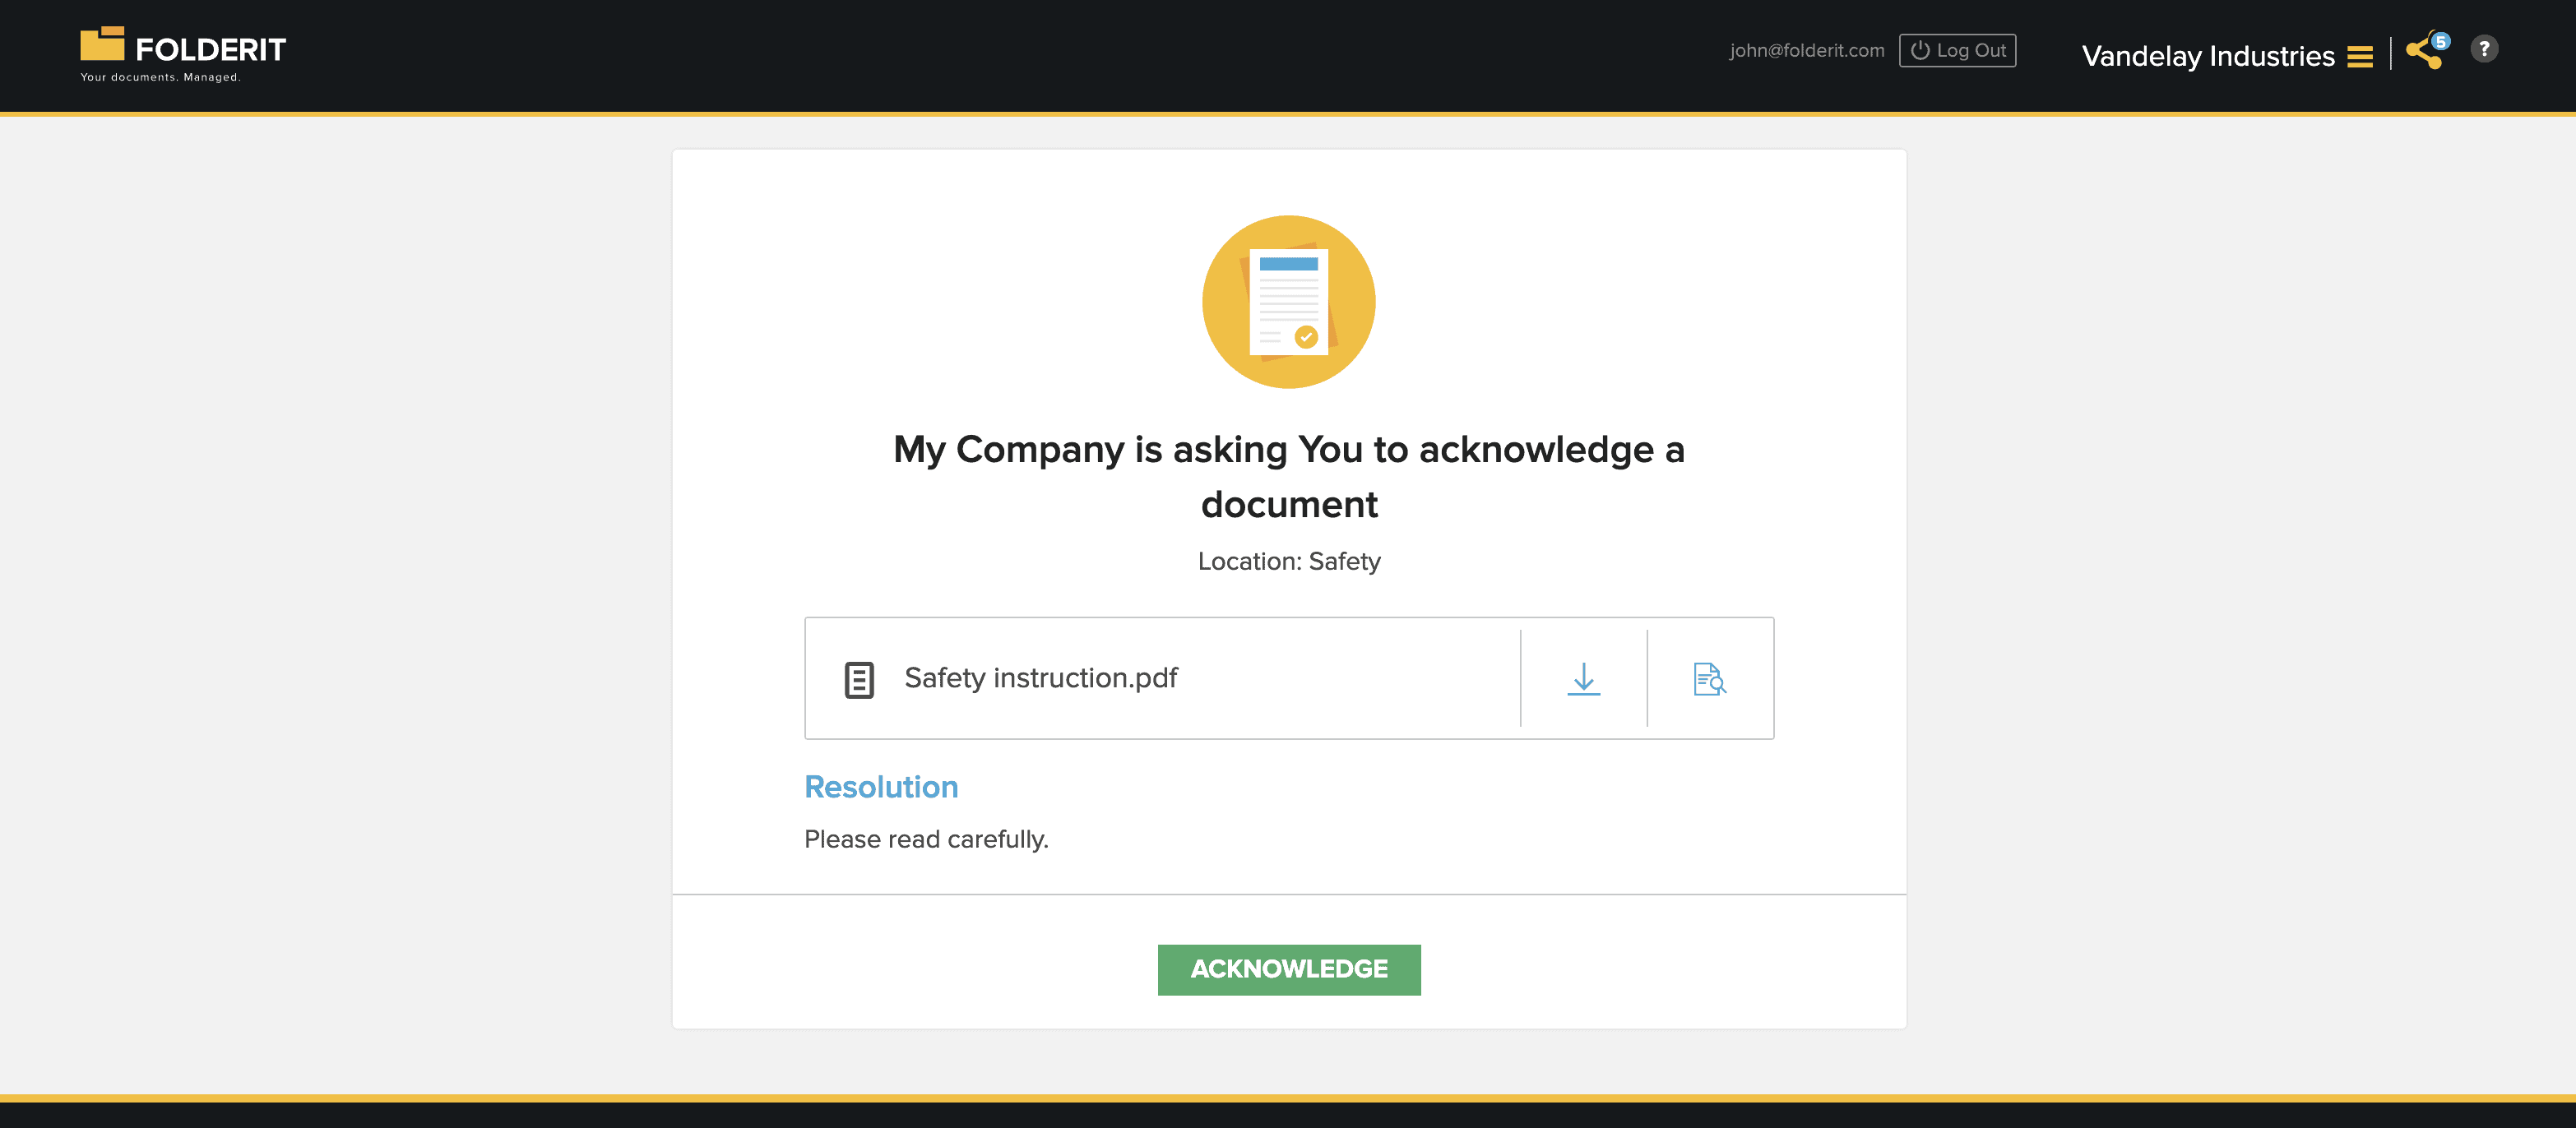Screen dimensions: 2576x1128
Task: Click the Log Out button
Action: [1957, 50]
